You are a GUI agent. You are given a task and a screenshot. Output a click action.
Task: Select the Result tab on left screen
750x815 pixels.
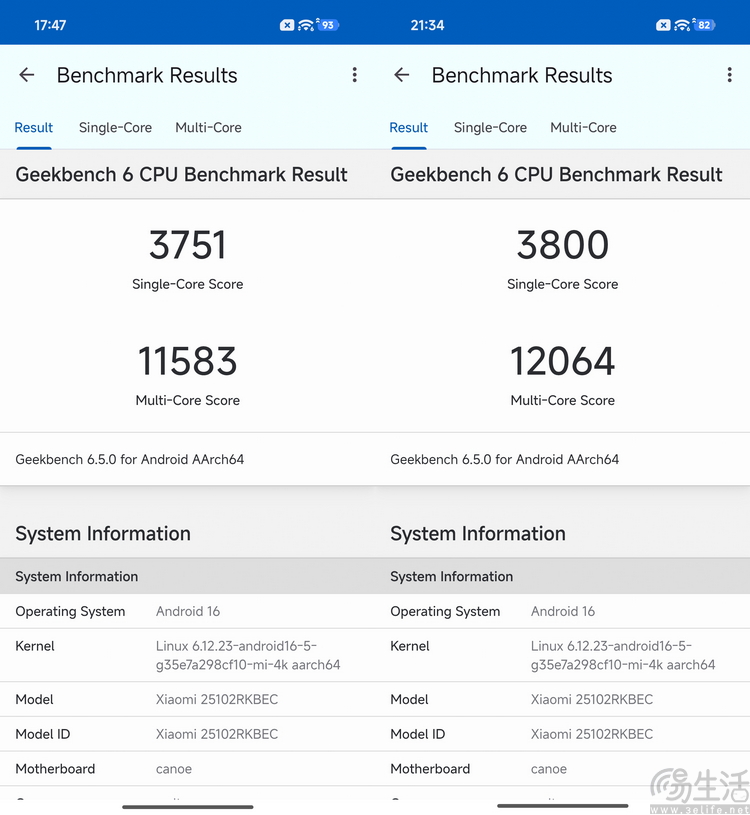pyautogui.click(x=33, y=127)
